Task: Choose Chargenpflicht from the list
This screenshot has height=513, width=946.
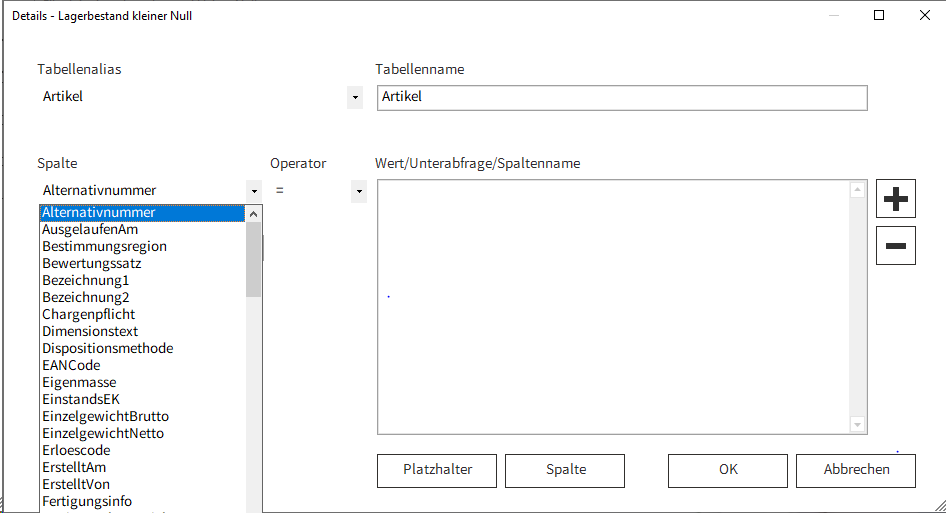Action: pyautogui.click(x=142, y=314)
